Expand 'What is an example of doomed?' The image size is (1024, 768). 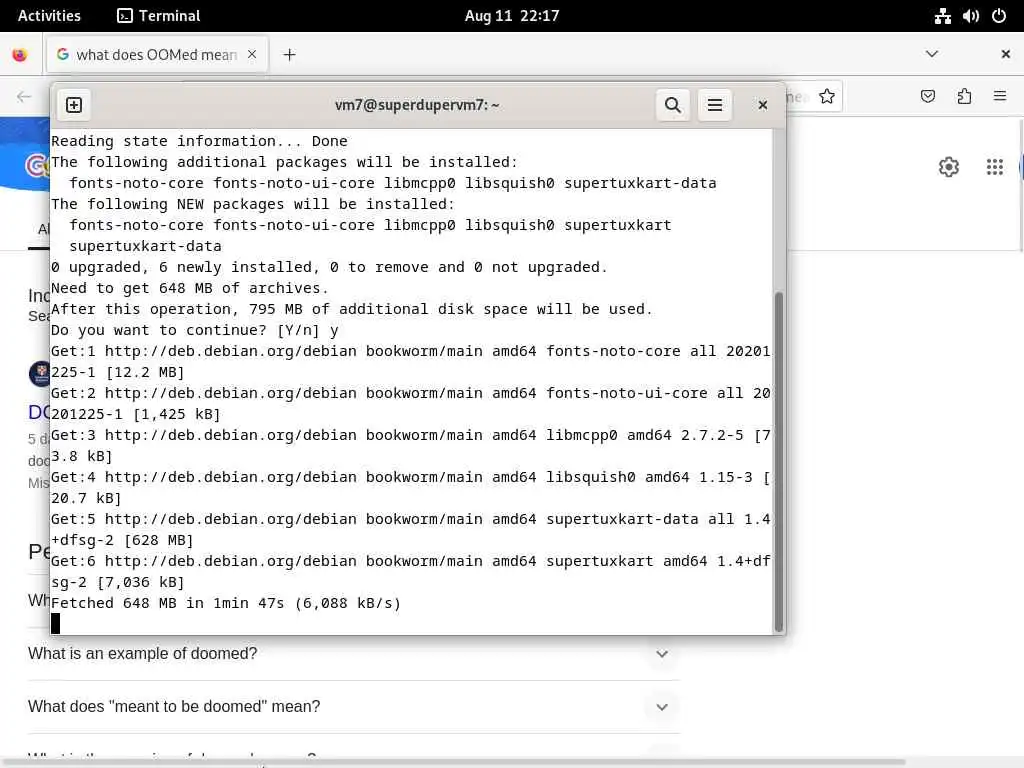tap(353, 654)
